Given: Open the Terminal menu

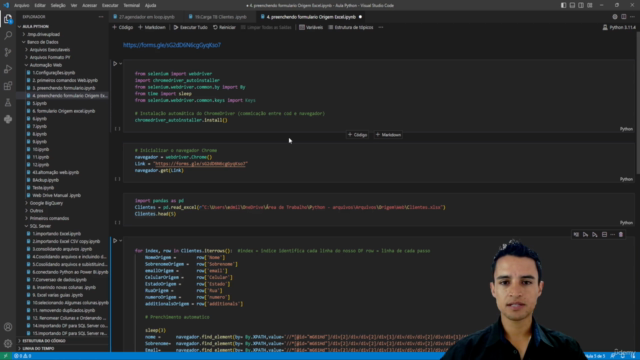Looking at the screenshot, I should pos(131,5).
